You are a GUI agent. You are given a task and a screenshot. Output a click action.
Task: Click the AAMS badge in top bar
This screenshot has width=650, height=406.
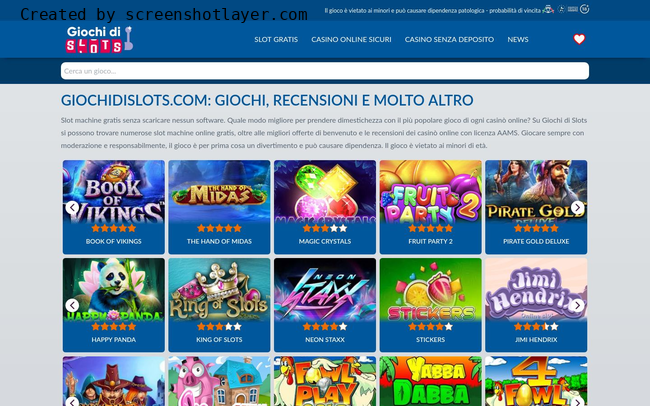(x=573, y=9)
